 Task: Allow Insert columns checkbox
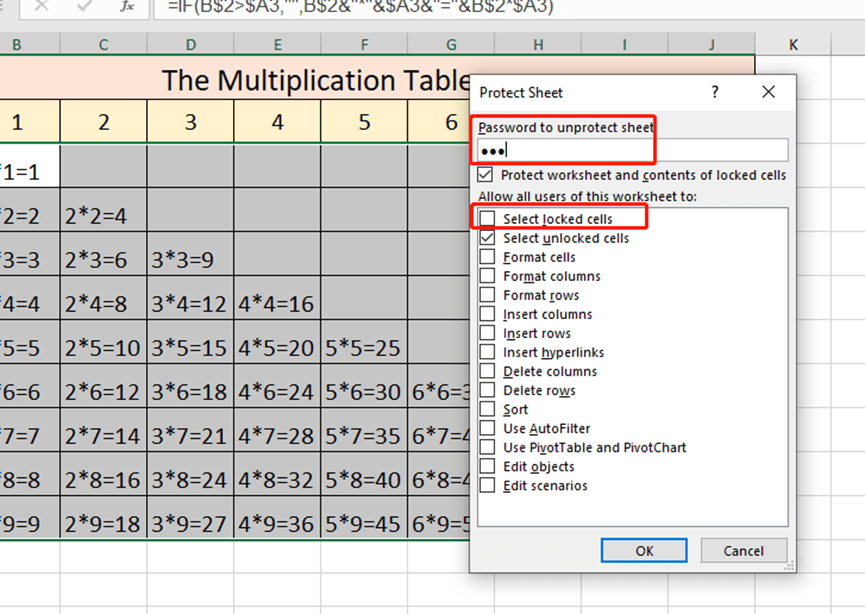tap(488, 314)
